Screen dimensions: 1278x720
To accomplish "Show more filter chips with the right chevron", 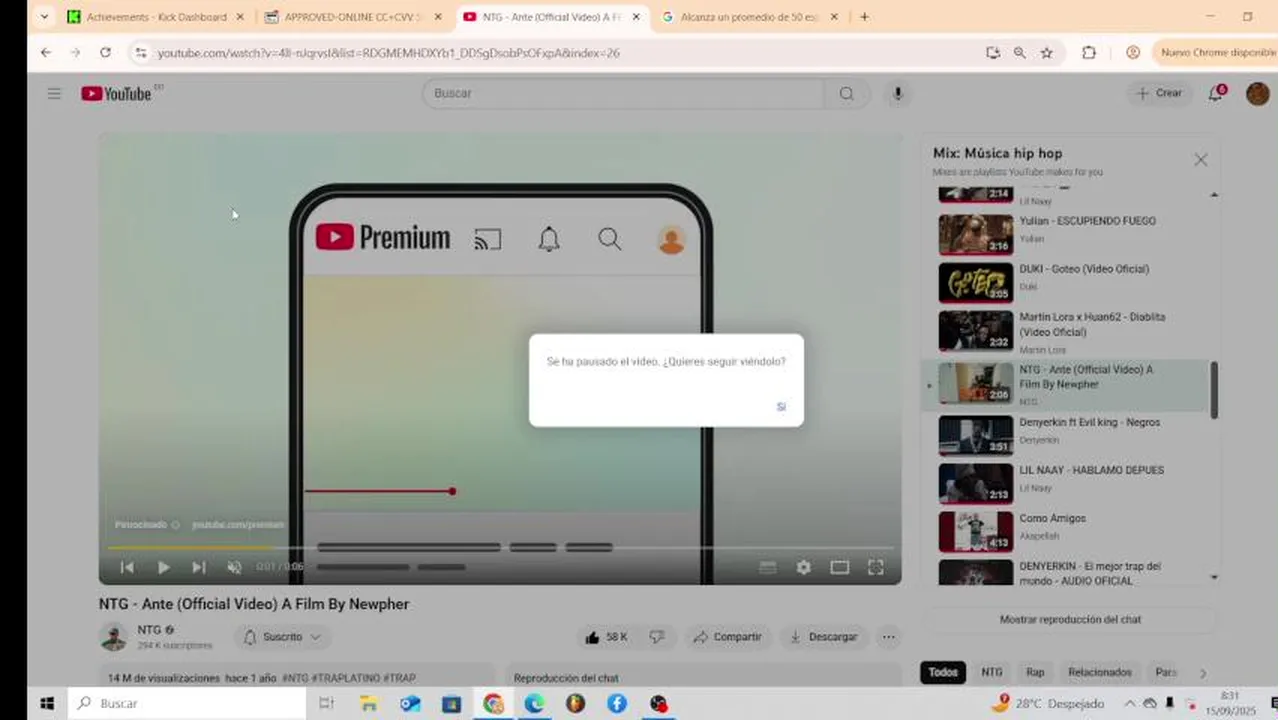I will pyautogui.click(x=1203, y=673).
